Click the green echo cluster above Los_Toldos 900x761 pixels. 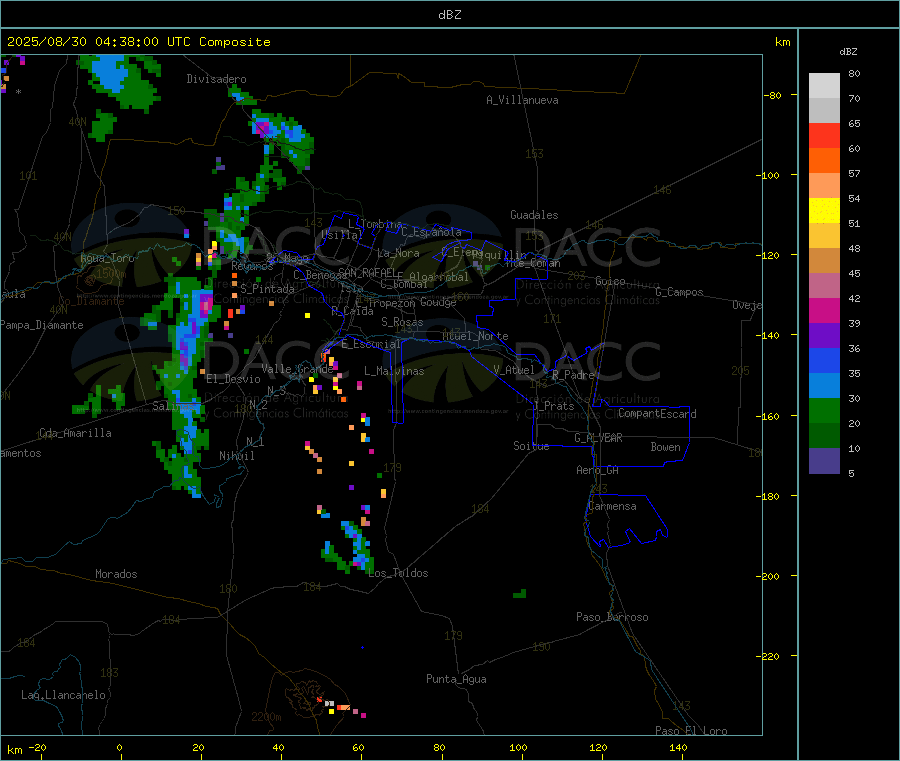click(x=350, y=545)
